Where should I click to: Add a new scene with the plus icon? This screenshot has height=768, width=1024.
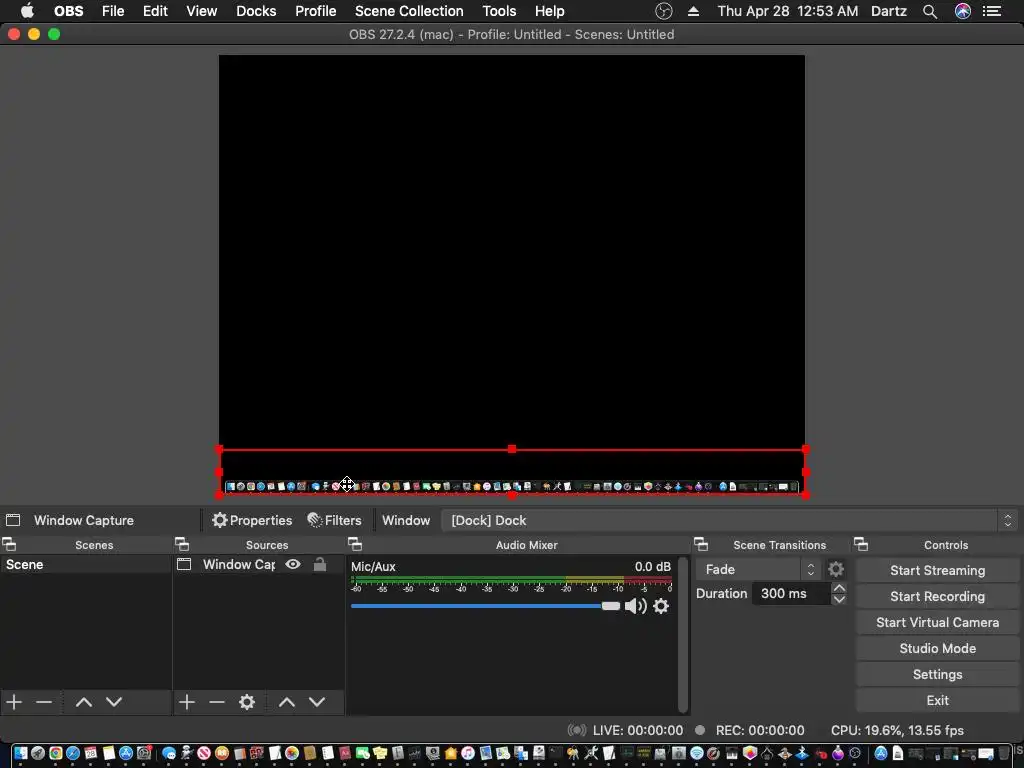[x=14, y=702]
